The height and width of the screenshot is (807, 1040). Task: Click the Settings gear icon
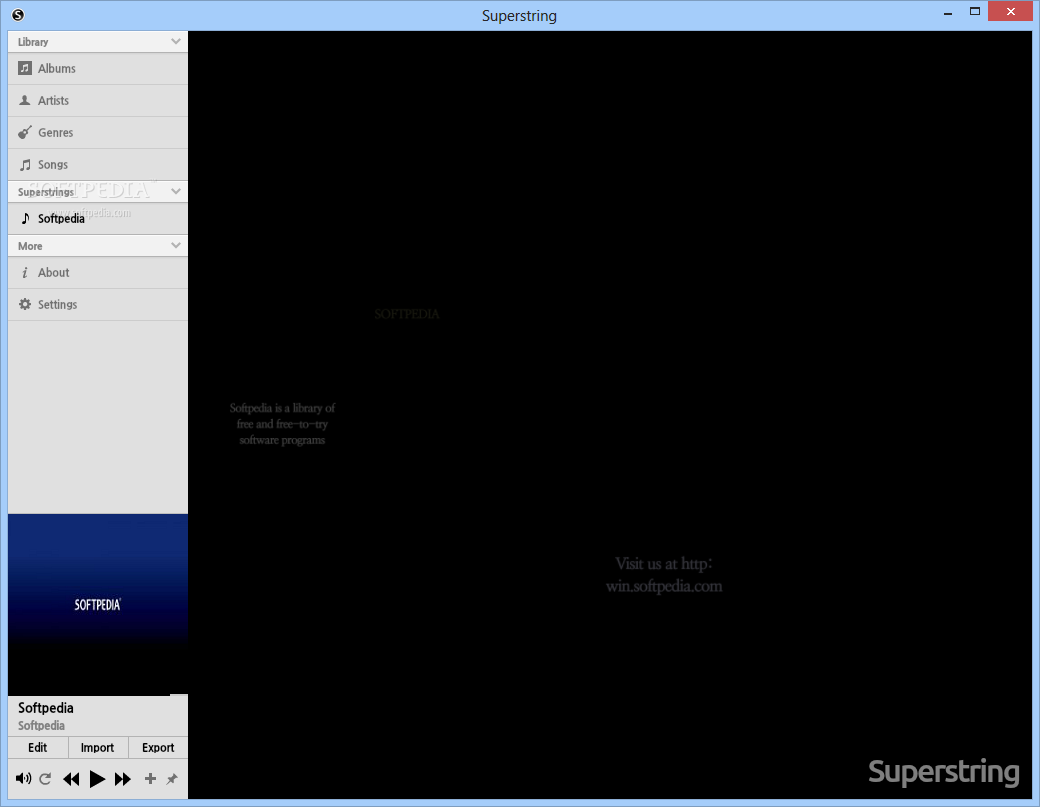click(25, 304)
